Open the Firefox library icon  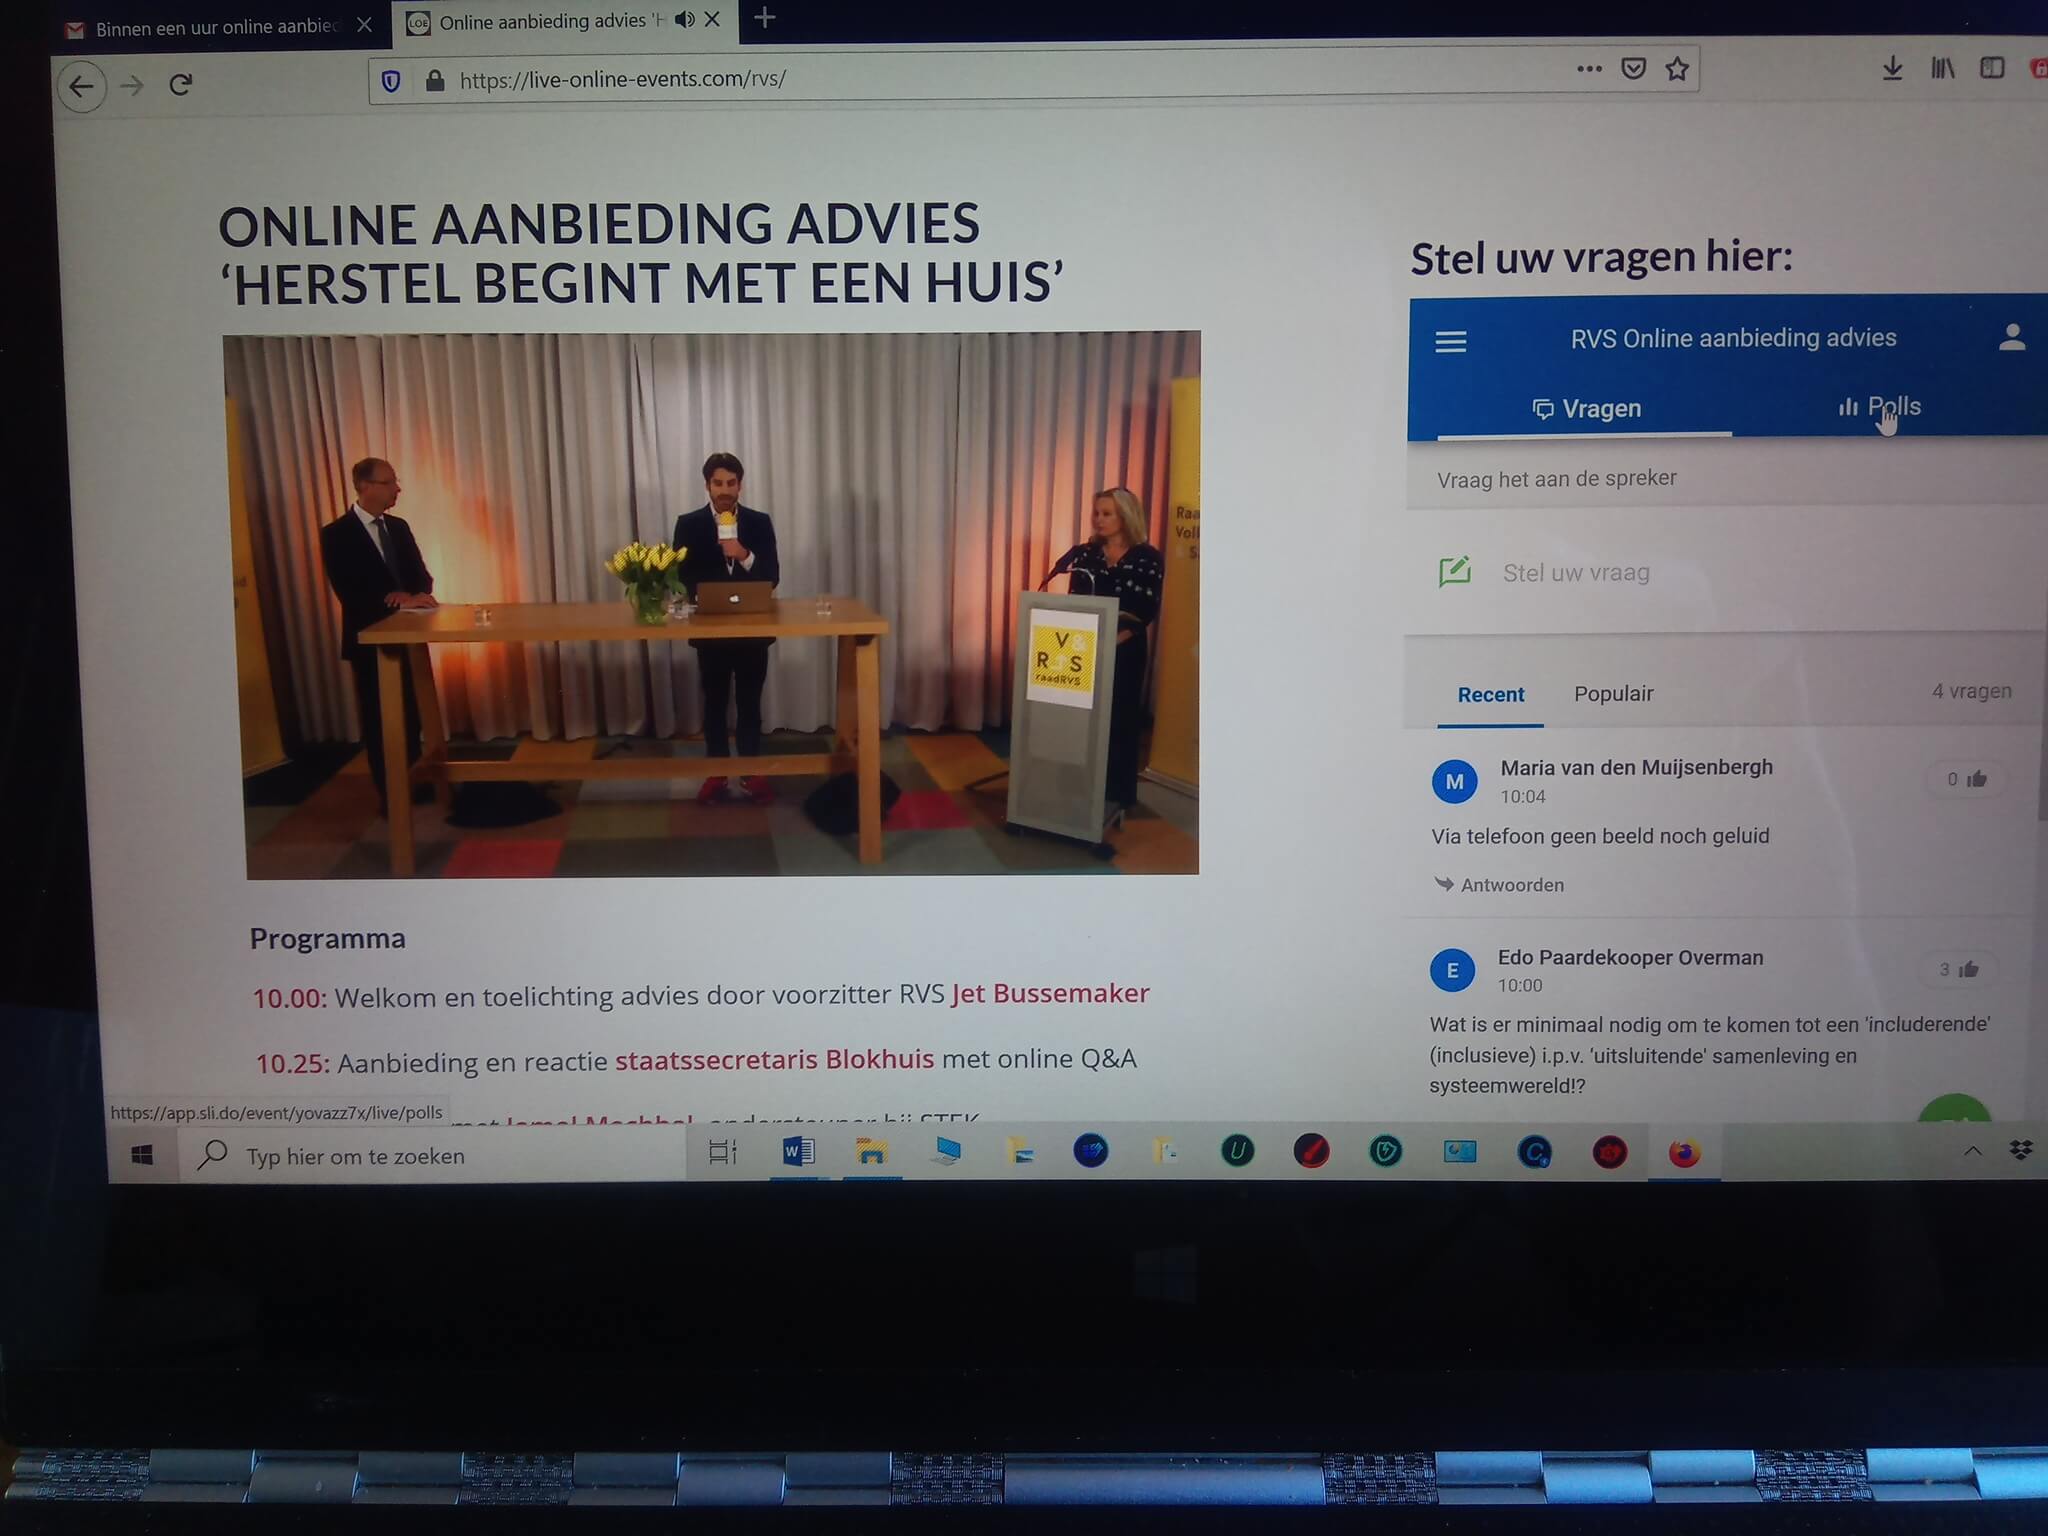1942,68
